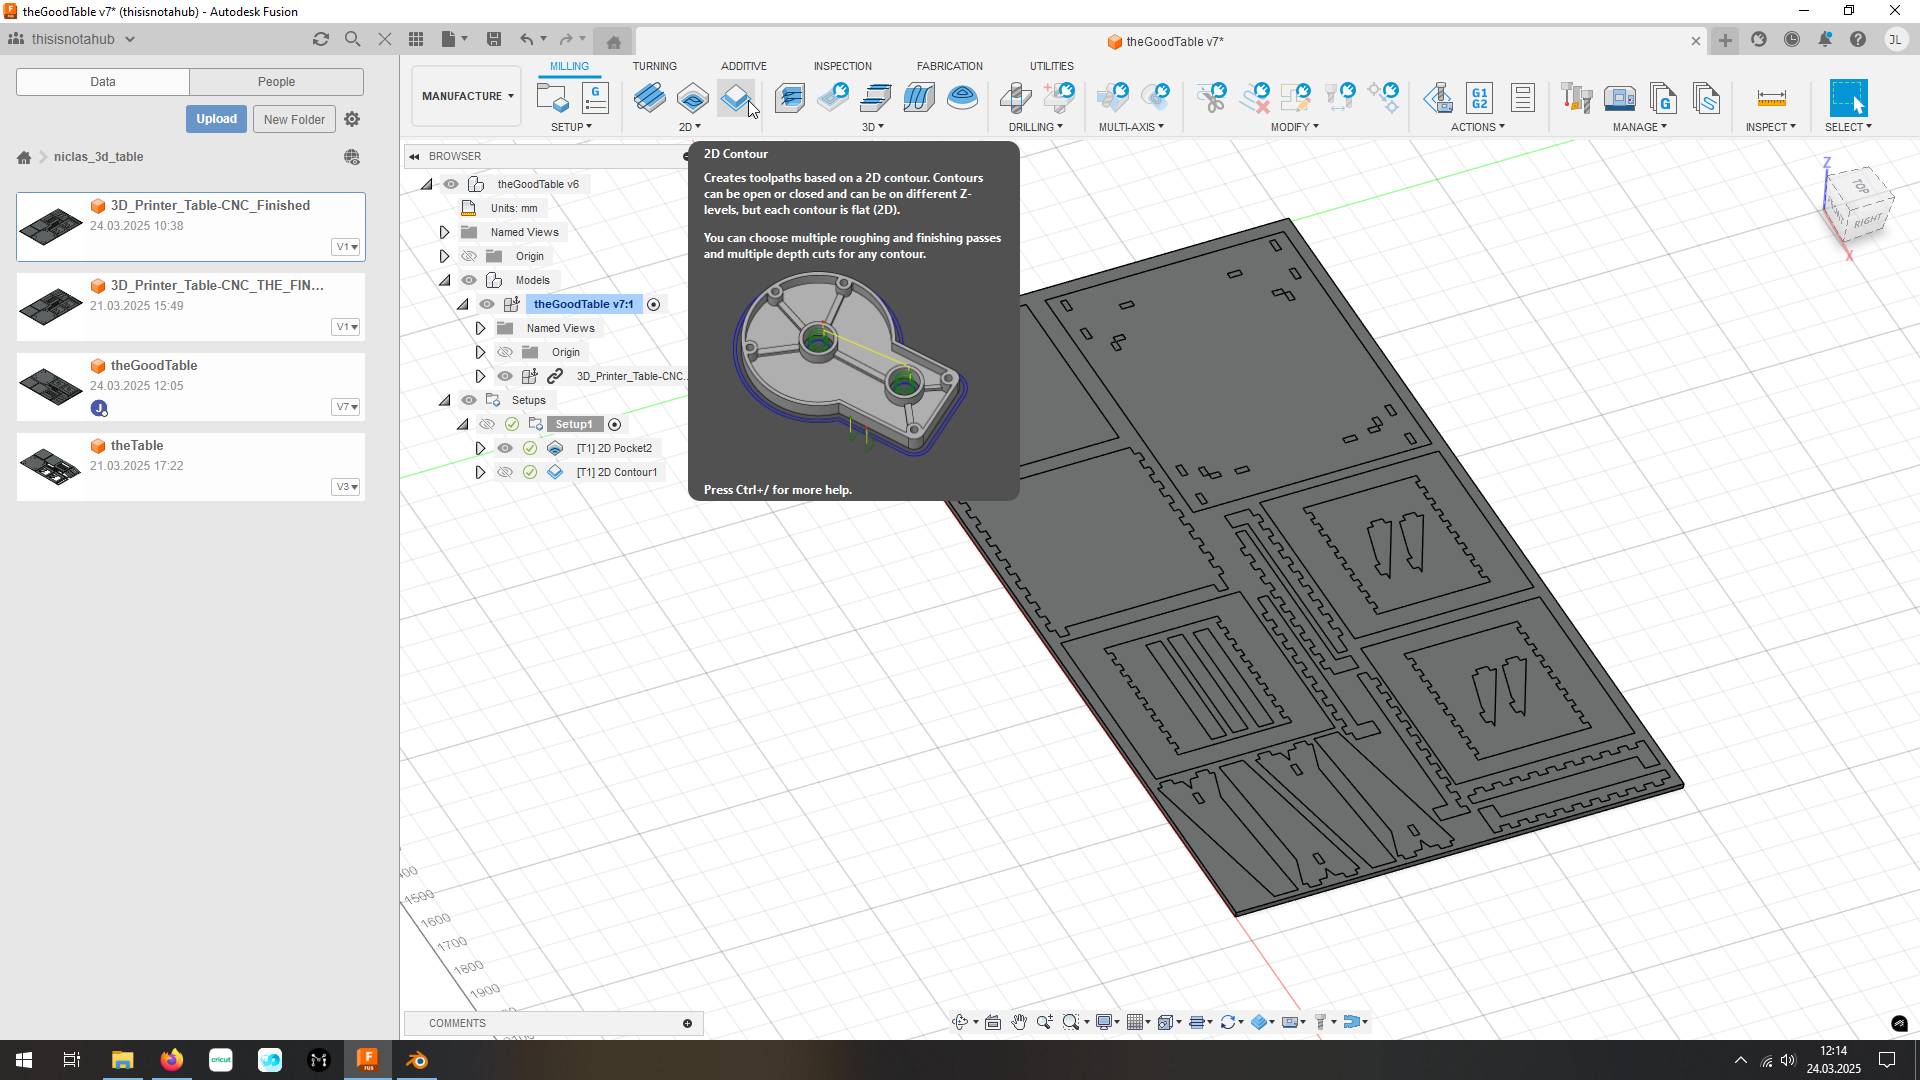The height and width of the screenshot is (1080, 1920).
Task: Search in the data panel
Action: [x=353, y=39]
